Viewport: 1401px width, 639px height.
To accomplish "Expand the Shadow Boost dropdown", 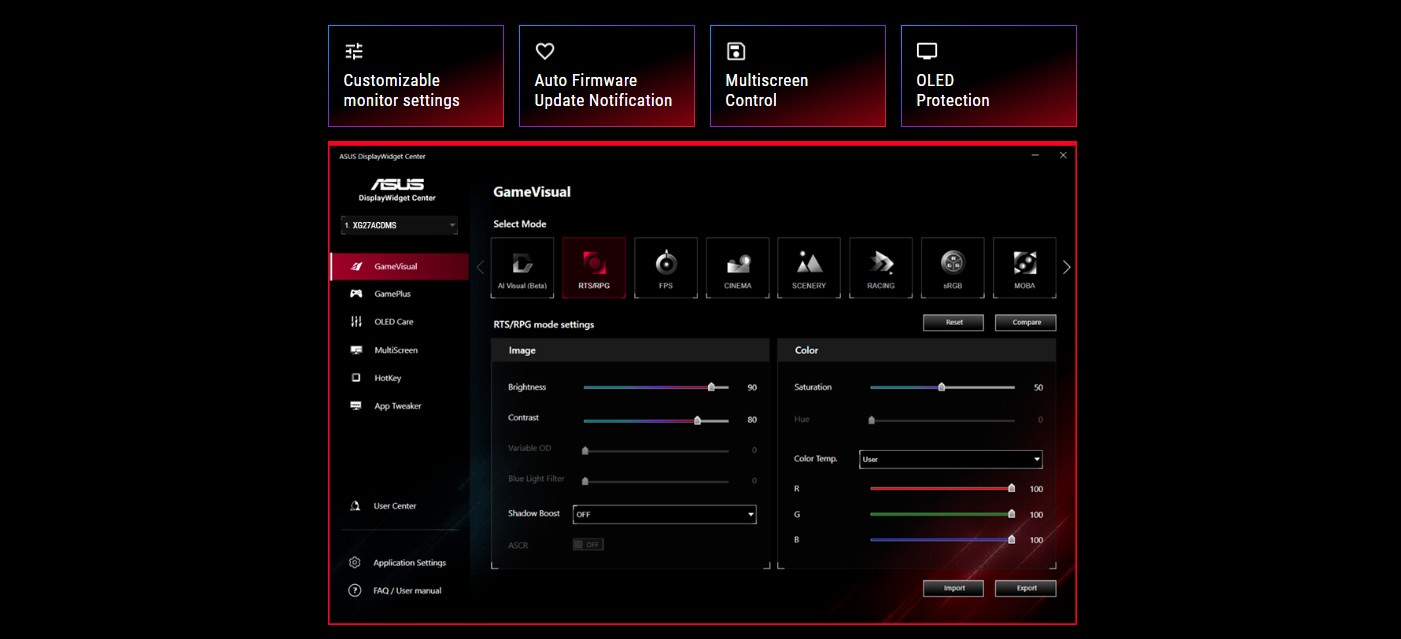I will 664,514.
